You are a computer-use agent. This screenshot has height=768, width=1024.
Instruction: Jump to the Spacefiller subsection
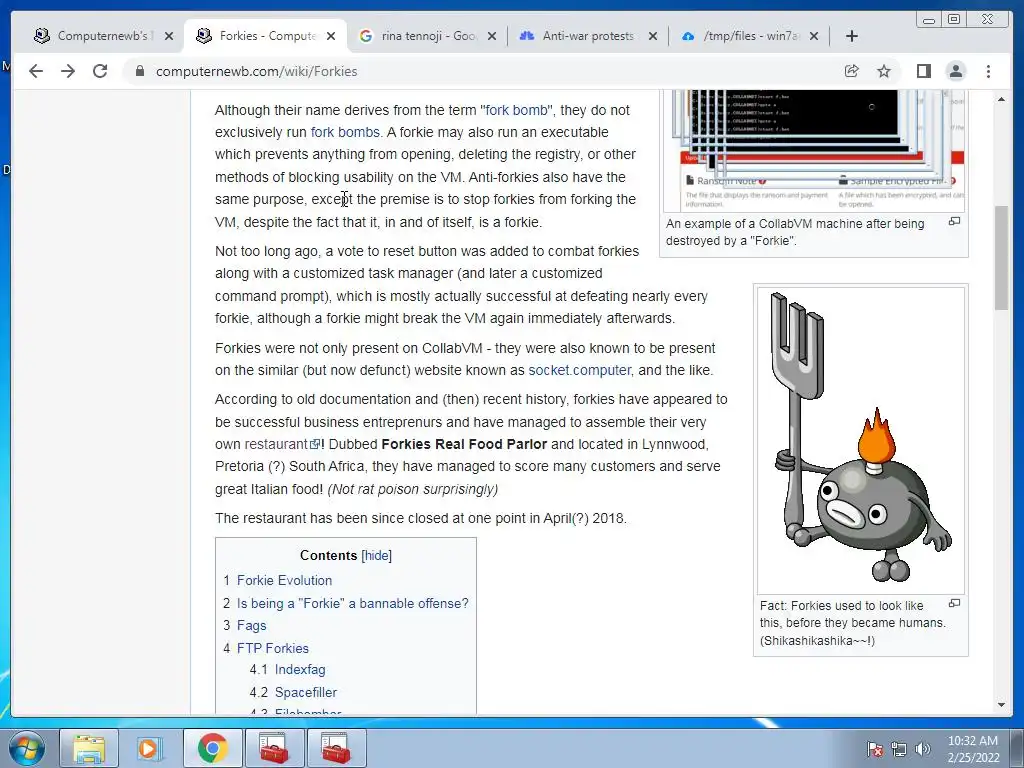[x=306, y=692]
